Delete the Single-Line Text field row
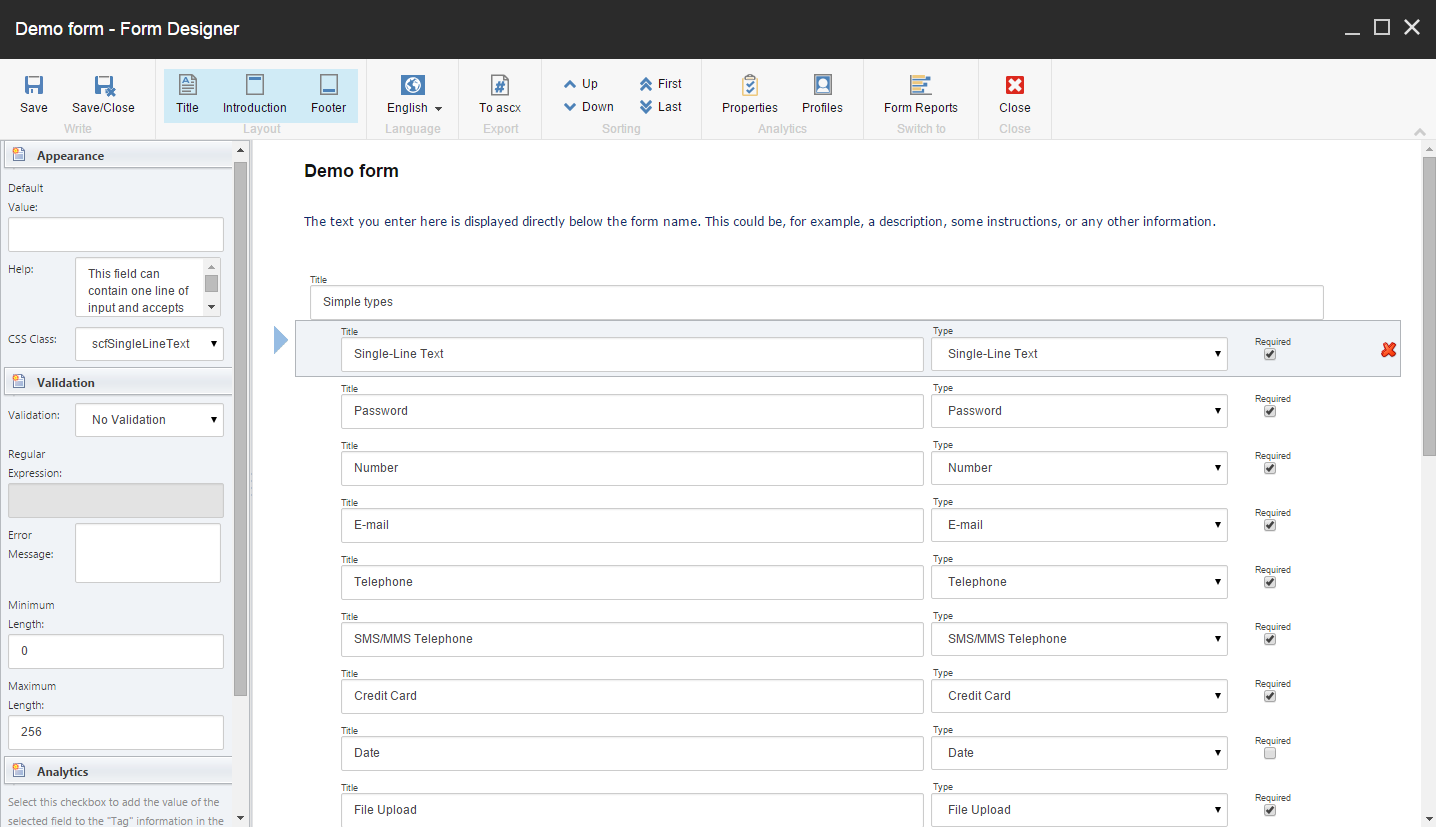The width and height of the screenshot is (1436, 827). click(1388, 350)
